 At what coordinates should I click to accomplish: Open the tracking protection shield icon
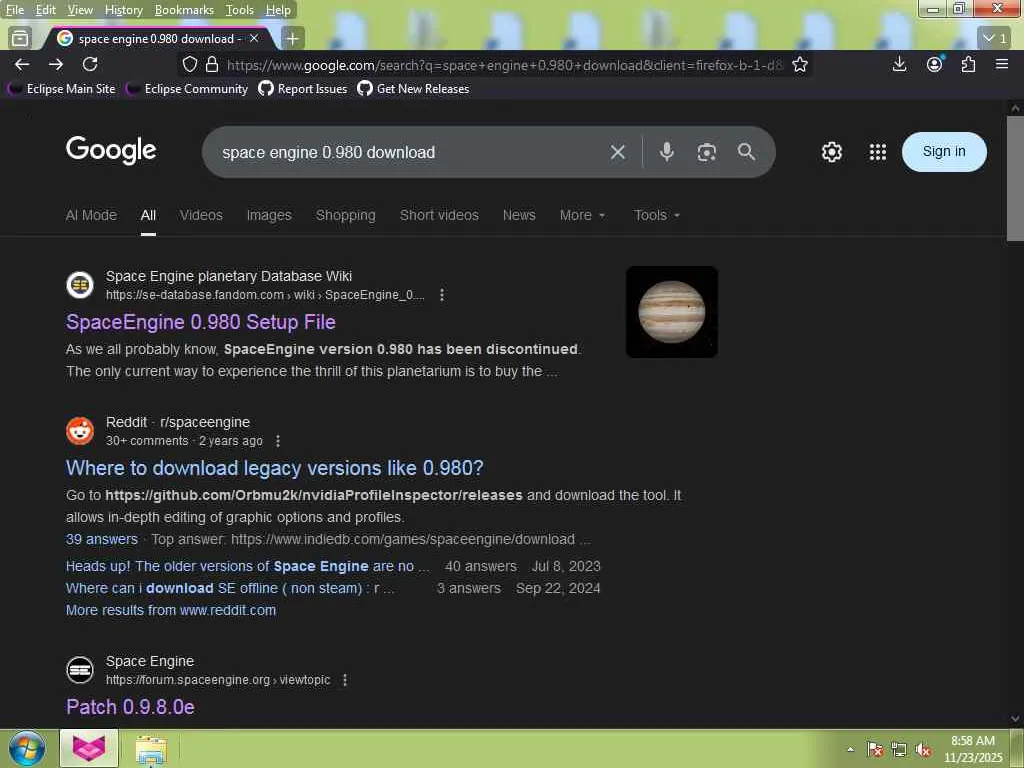pos(189,65)
